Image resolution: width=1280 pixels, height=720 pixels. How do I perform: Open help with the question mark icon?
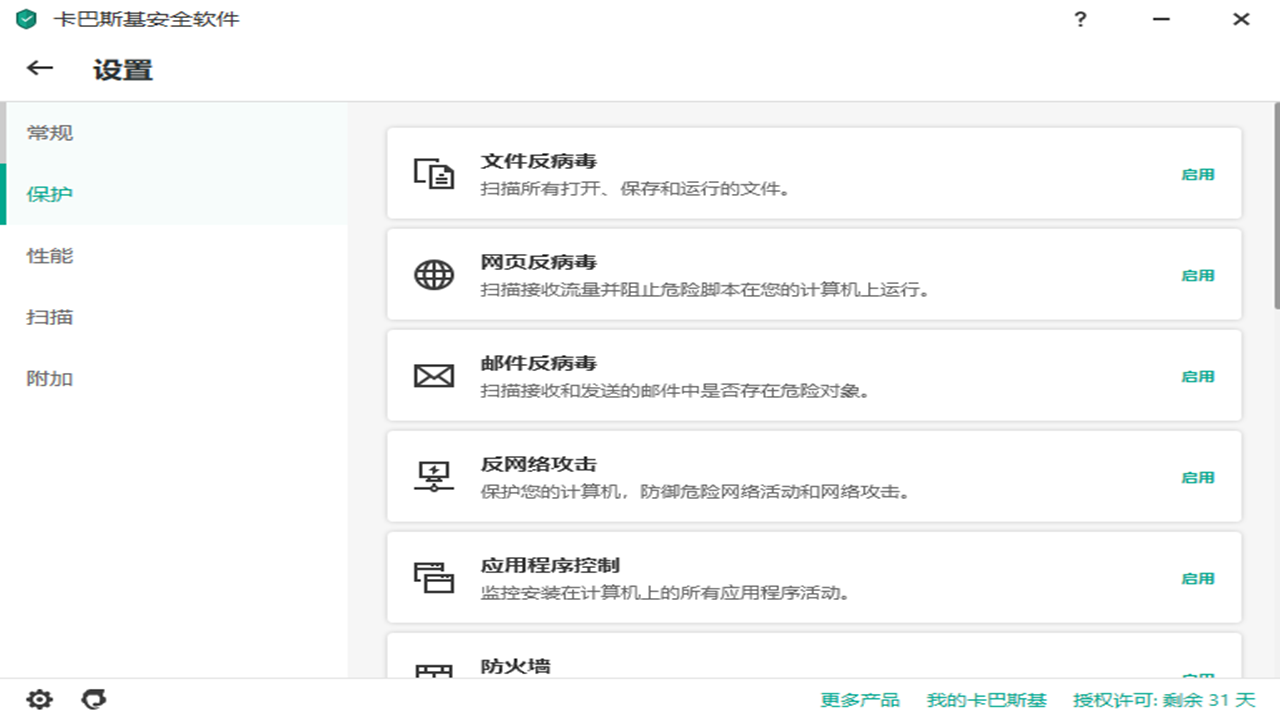(x=1080, y=18)
